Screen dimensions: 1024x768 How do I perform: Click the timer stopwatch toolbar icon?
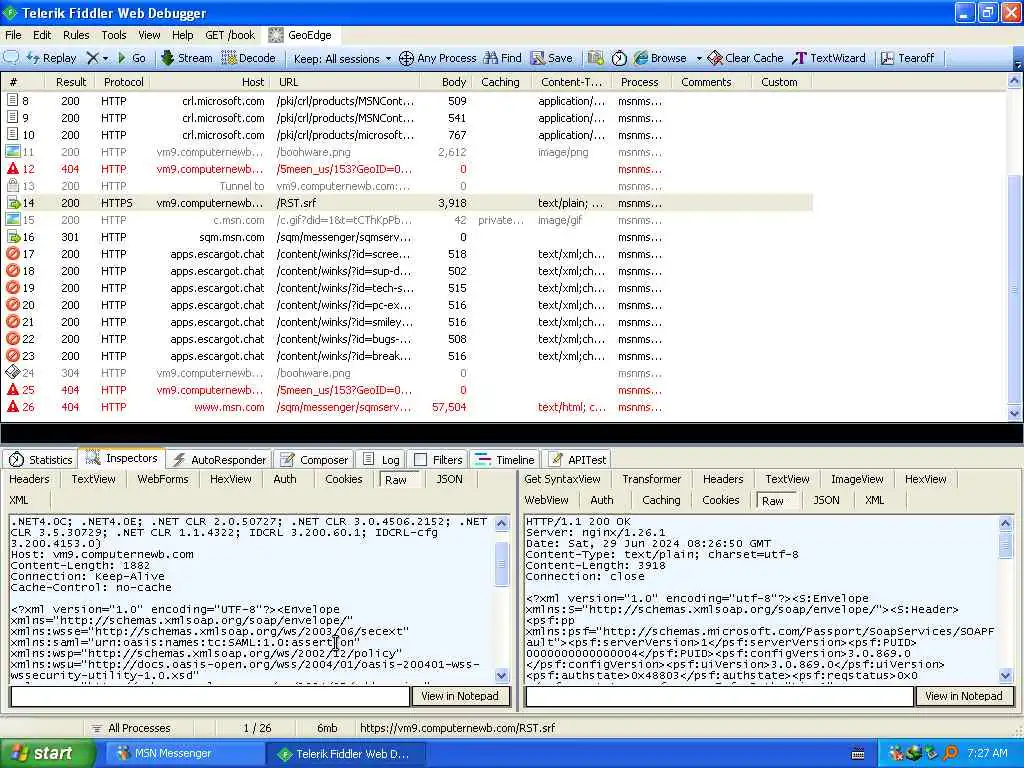[619, 59]
